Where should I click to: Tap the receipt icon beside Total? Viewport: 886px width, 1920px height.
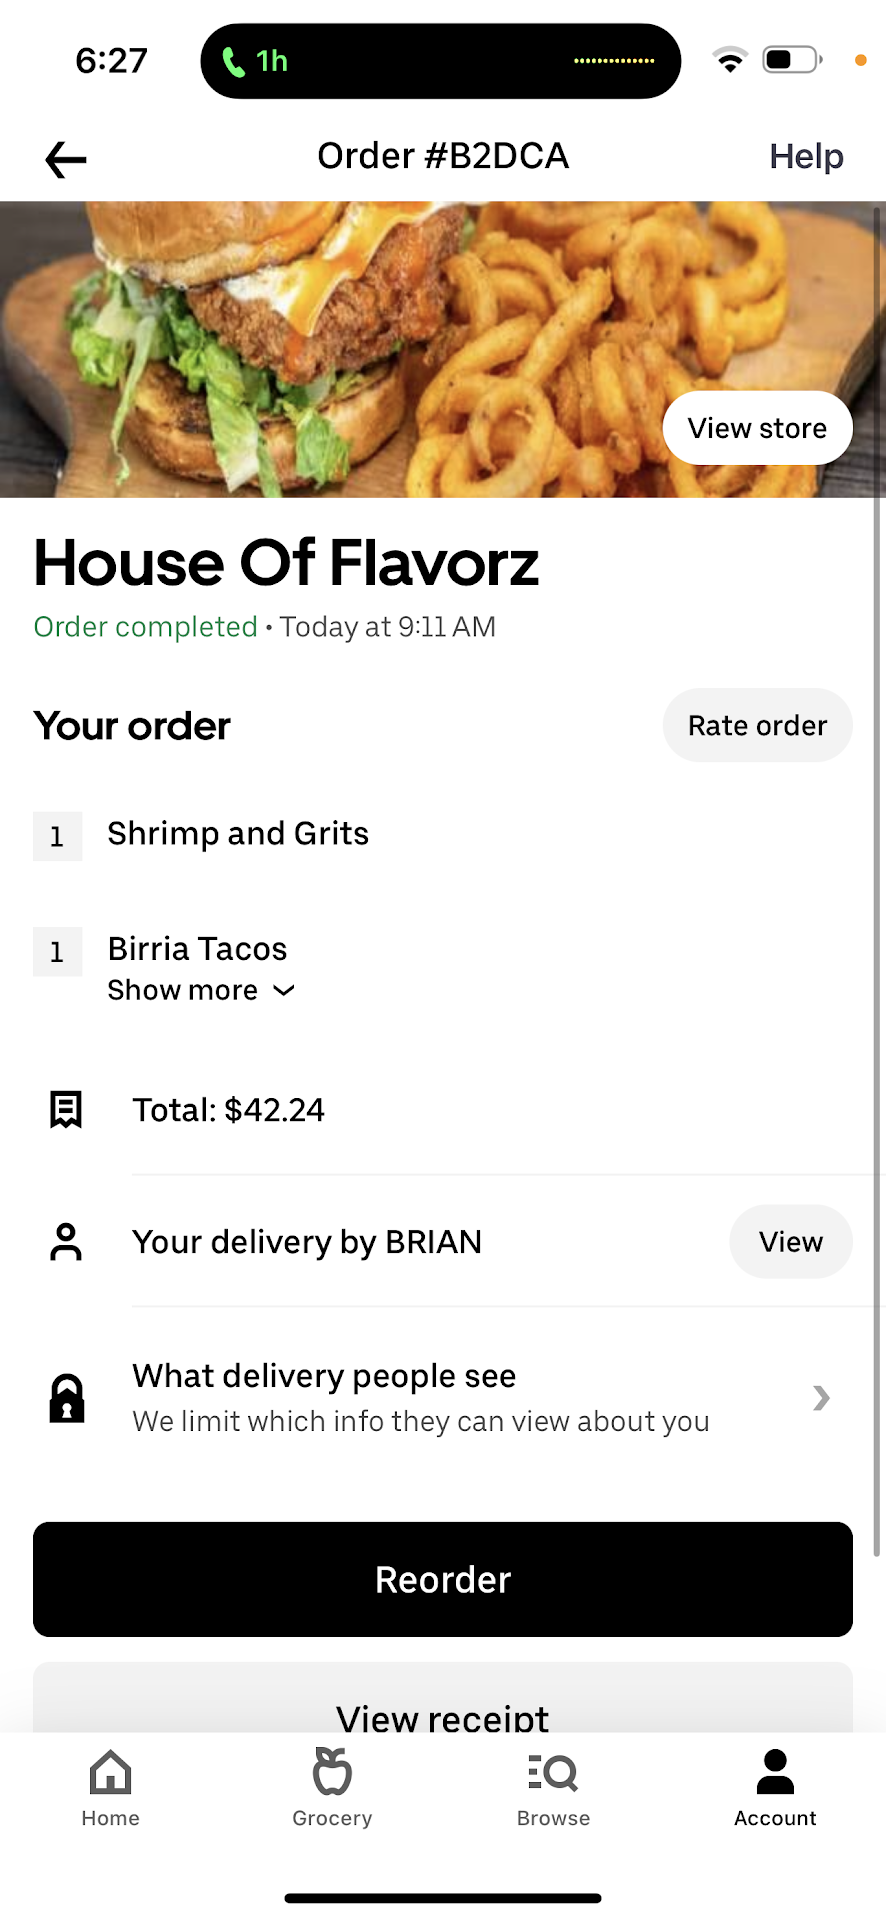point(66,1110)
